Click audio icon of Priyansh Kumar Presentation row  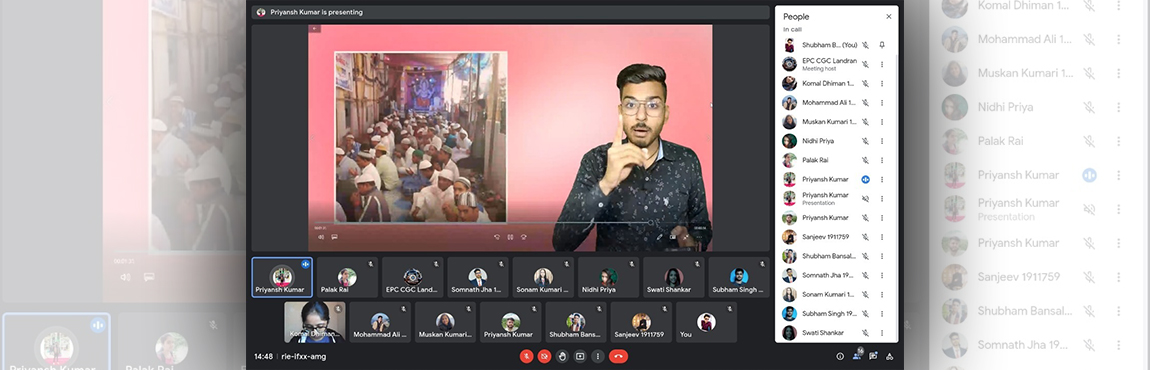[865, 198]
